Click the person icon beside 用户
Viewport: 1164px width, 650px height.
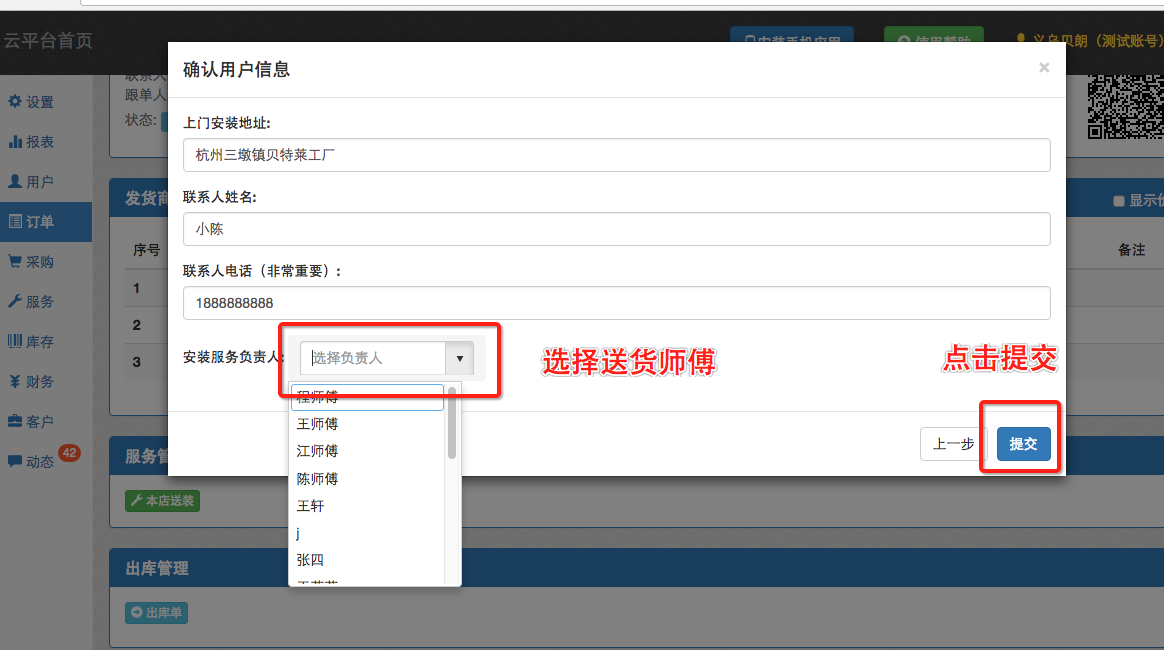15,182
